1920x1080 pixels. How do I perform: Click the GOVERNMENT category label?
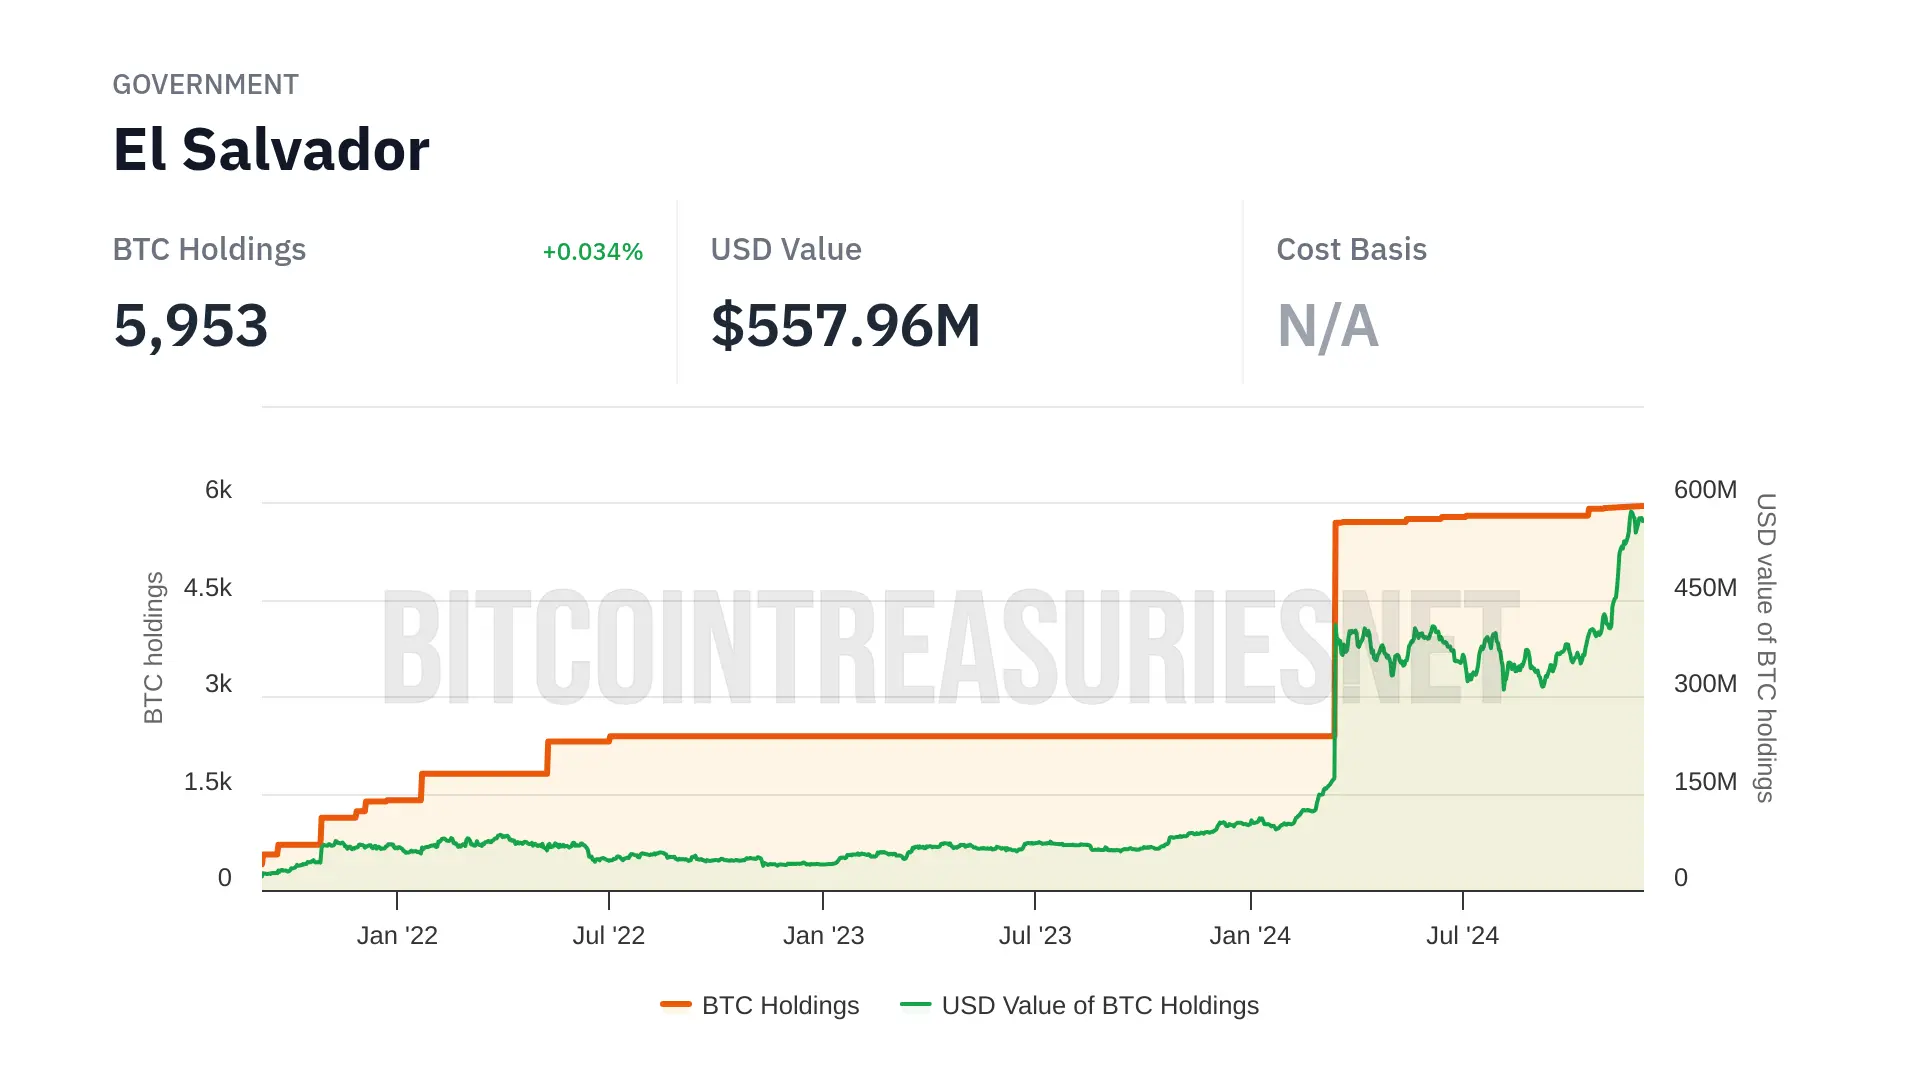[x=205, y=84]
